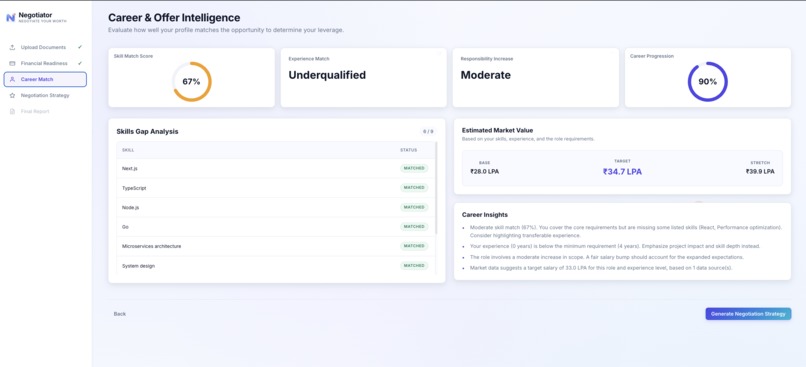The width and height of the screenshot is (806, 367).
Task: Click the Responsibility Increase card label
Action: coord(487,59)
